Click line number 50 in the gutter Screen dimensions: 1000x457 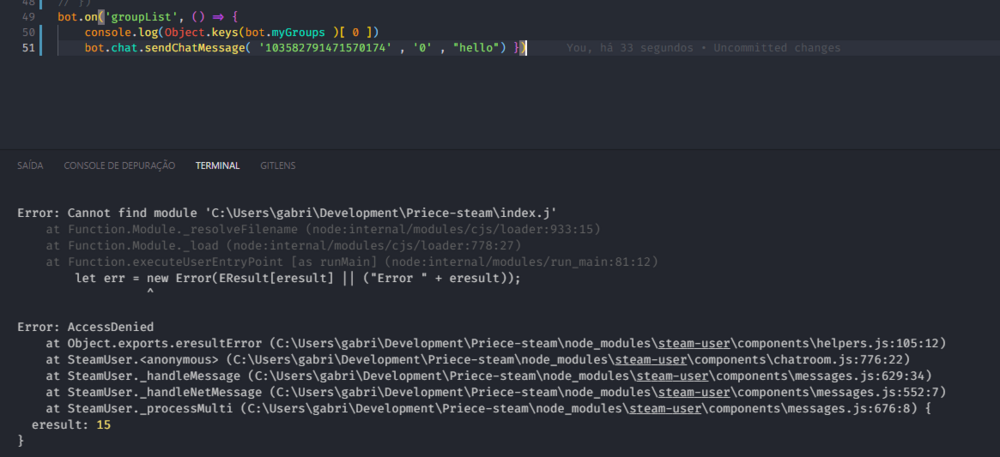(x=28, y=33)
